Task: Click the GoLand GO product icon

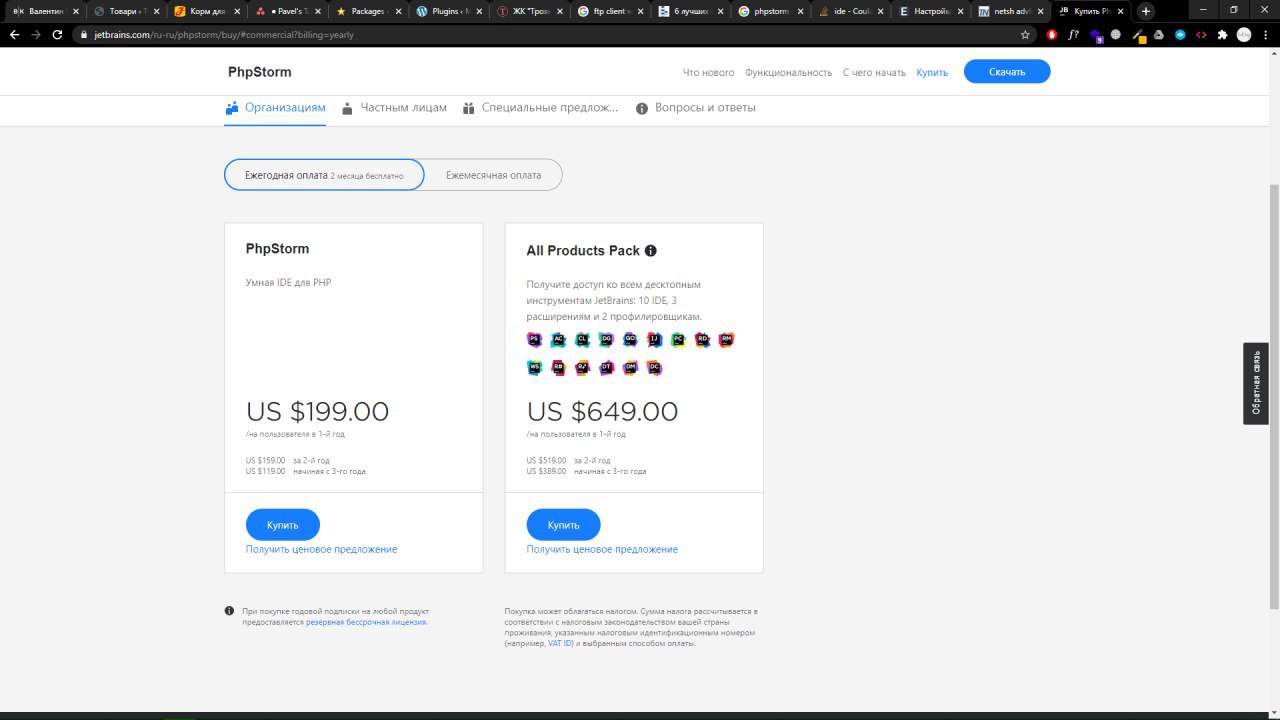Action: pyautogui.click(x=630, y=340)
